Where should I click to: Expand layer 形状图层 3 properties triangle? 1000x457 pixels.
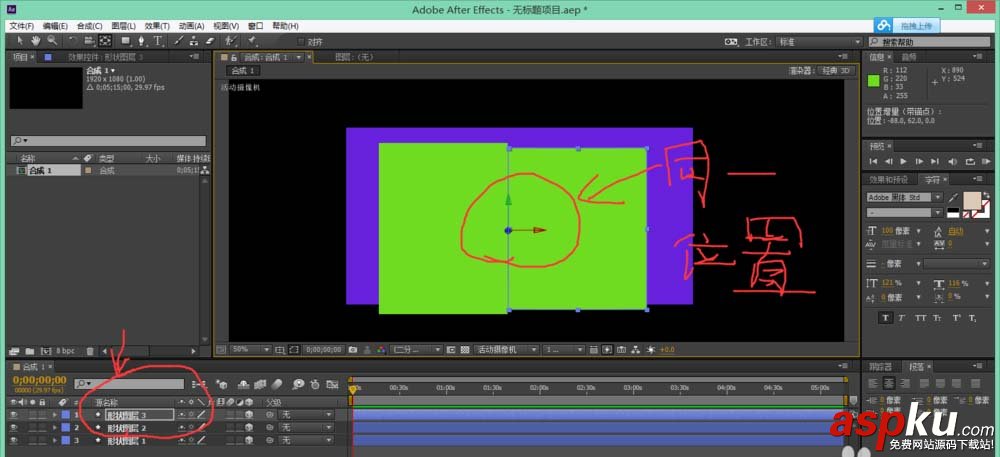[x=55, y=414]
